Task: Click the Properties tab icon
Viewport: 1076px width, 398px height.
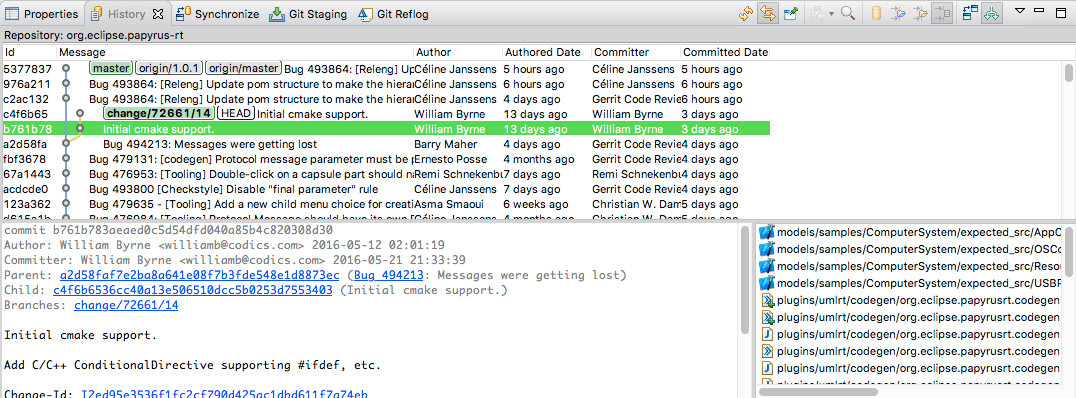Action: click(12, 14)
